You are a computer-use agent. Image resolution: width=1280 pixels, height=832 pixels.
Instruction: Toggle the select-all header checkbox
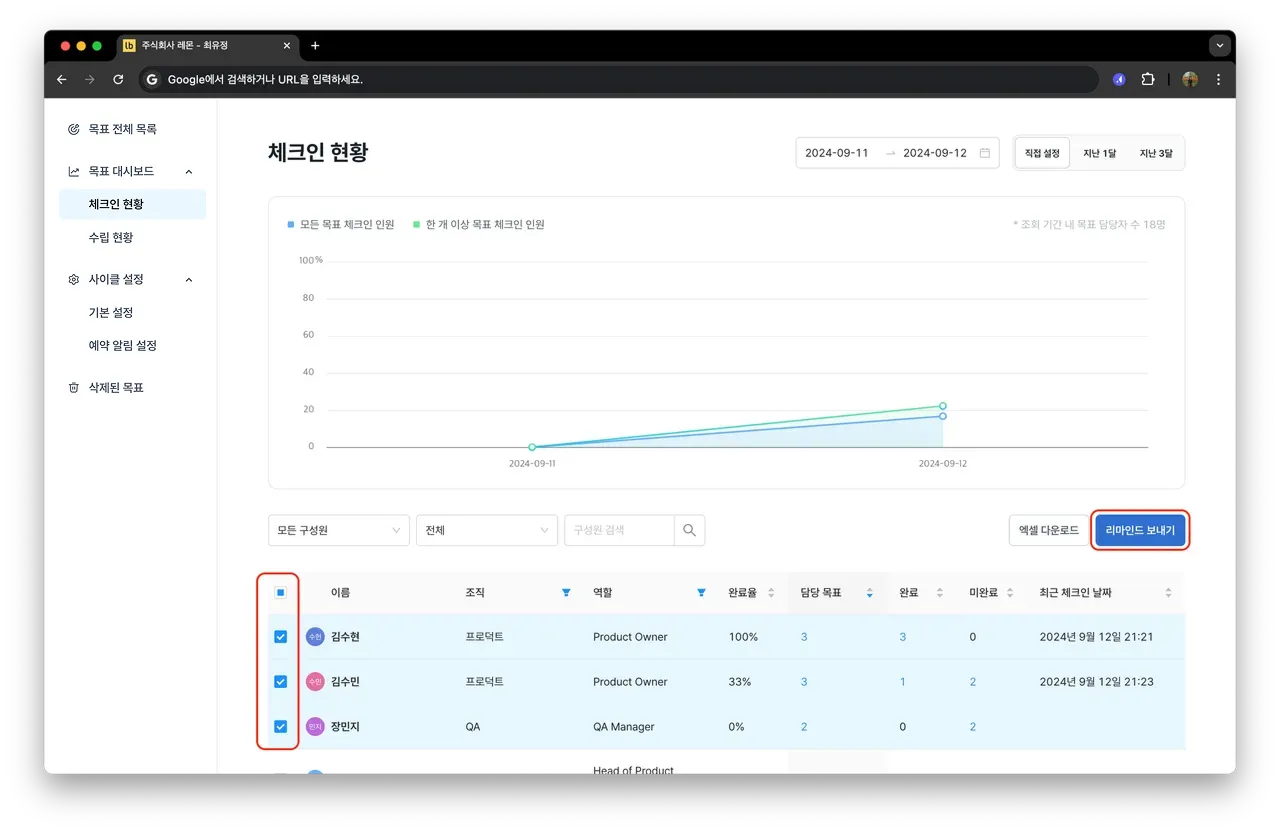(281, 593)
